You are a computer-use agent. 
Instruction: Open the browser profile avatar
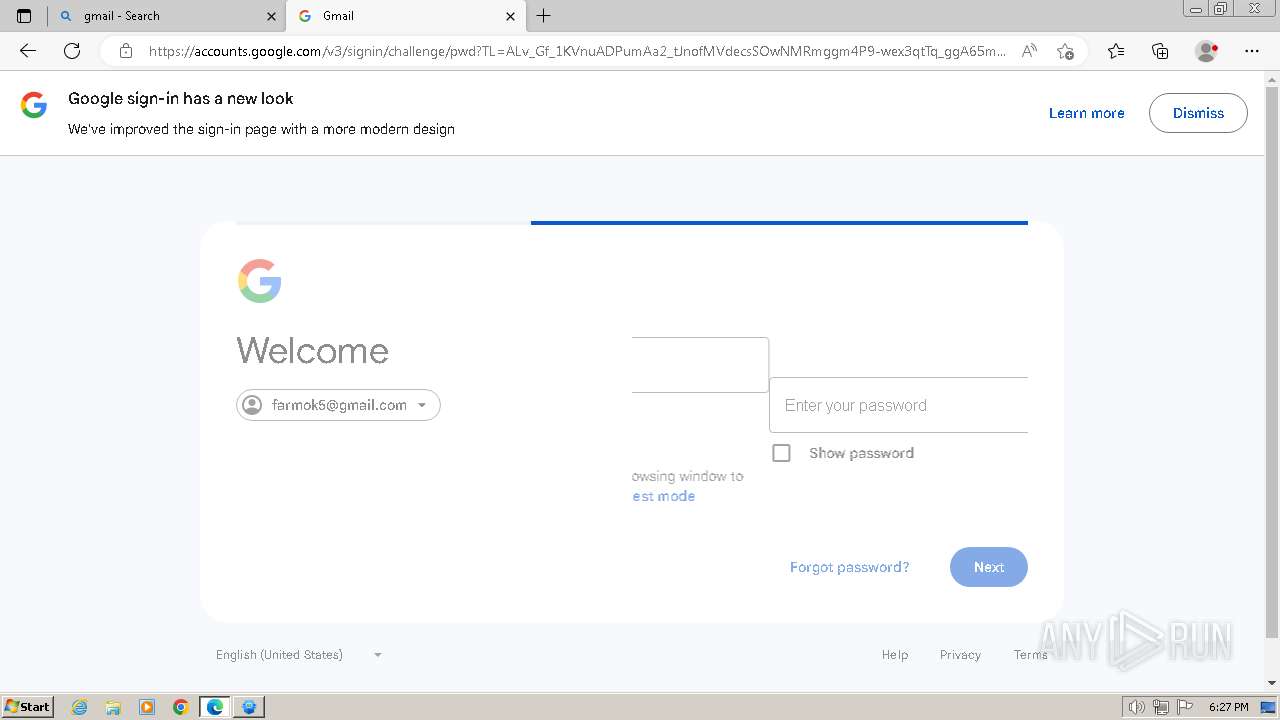coord(1206,51)
